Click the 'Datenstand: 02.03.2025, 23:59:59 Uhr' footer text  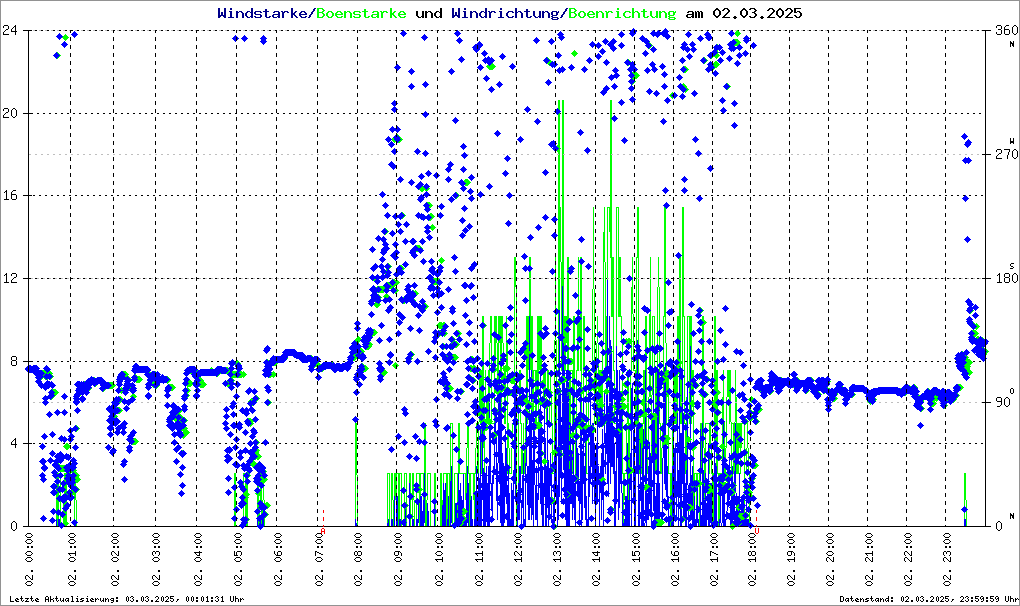(928, 599)
